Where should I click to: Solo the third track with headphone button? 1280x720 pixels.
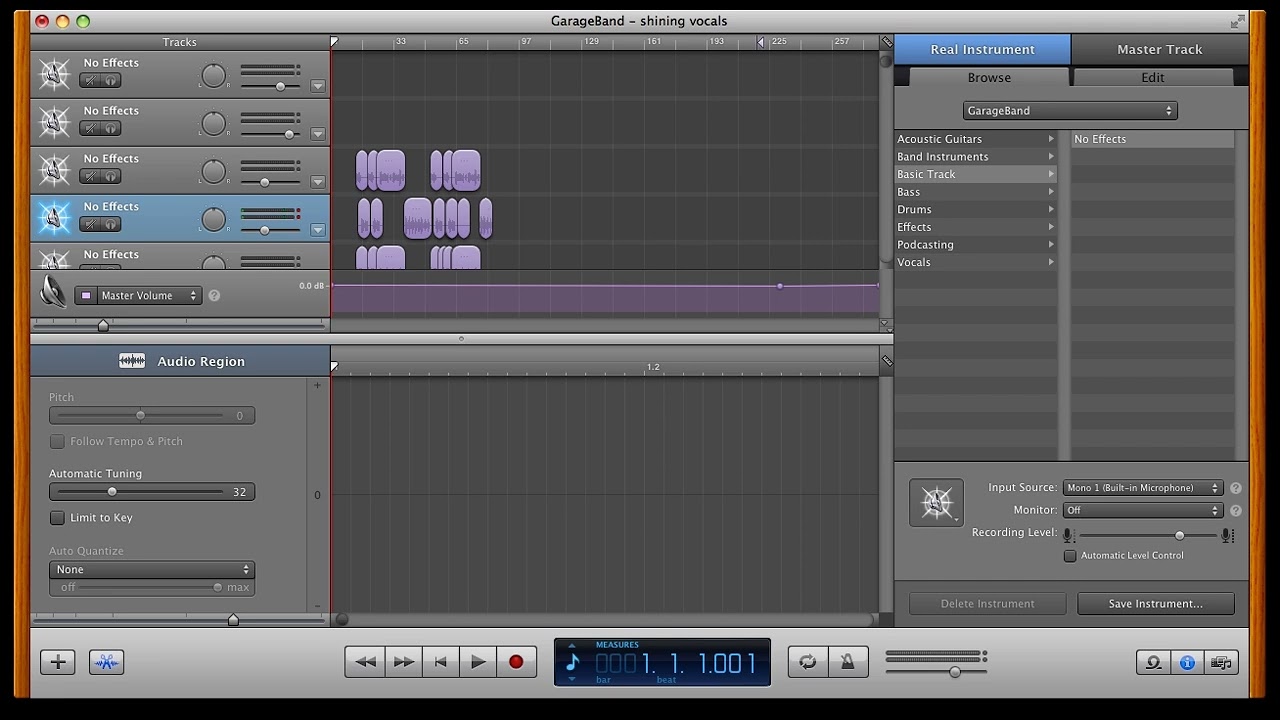point(111,176)
